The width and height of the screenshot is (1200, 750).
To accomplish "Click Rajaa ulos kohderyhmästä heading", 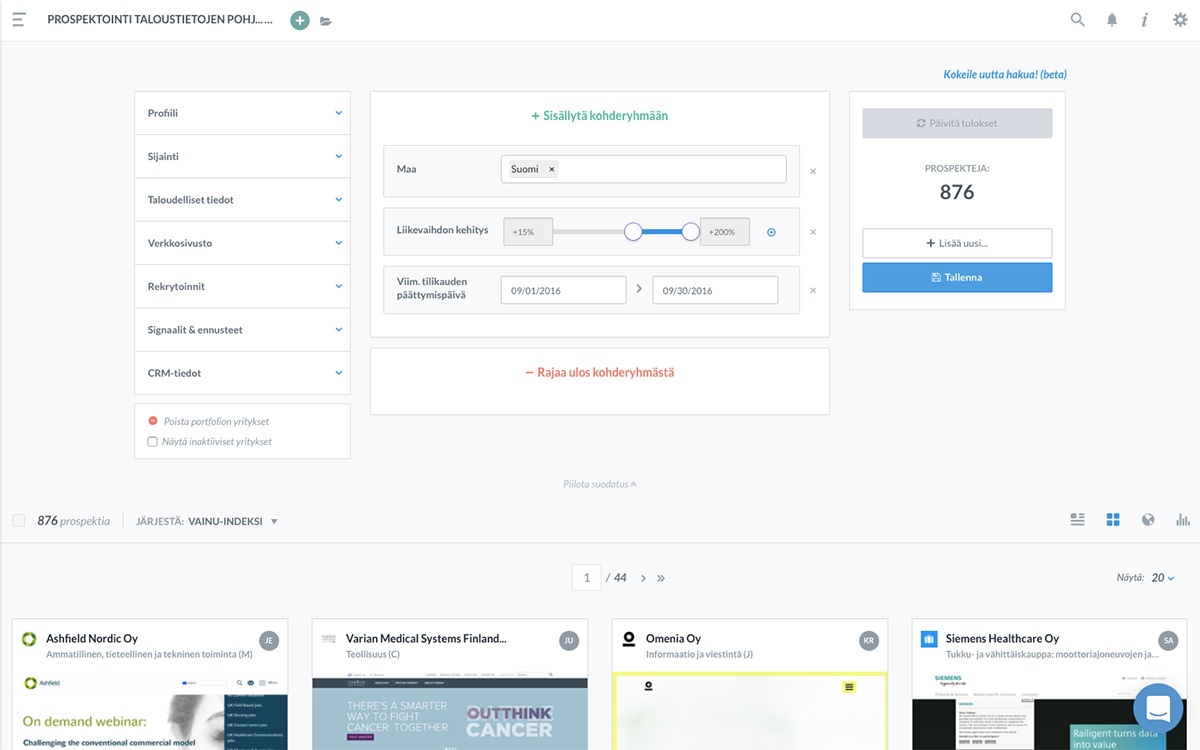I will coord(599,372).
